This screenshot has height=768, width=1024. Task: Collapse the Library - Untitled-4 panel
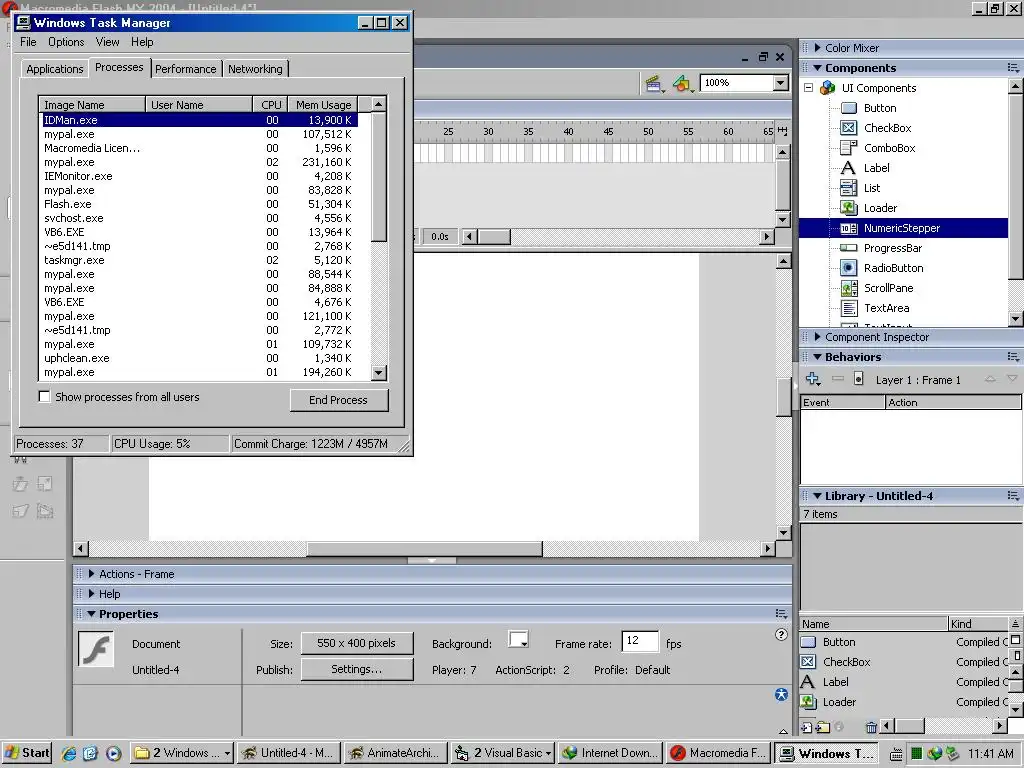point(817,496)
